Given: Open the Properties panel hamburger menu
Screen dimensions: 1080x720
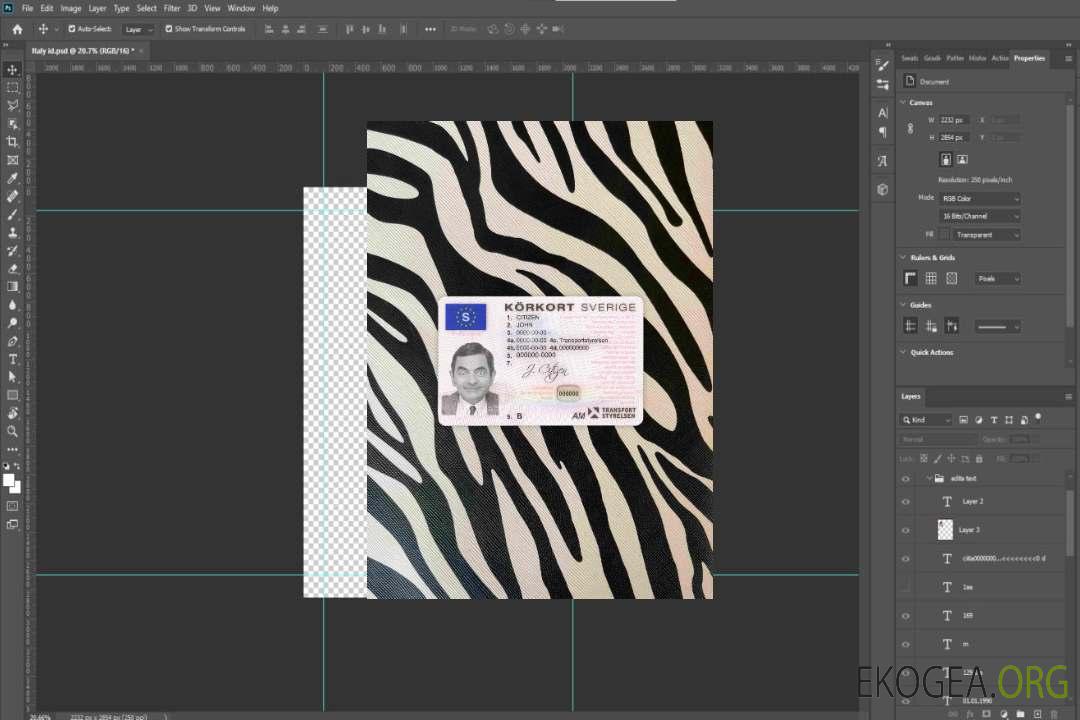Looking at the screenshot, I should click(x=1068, y=59).
